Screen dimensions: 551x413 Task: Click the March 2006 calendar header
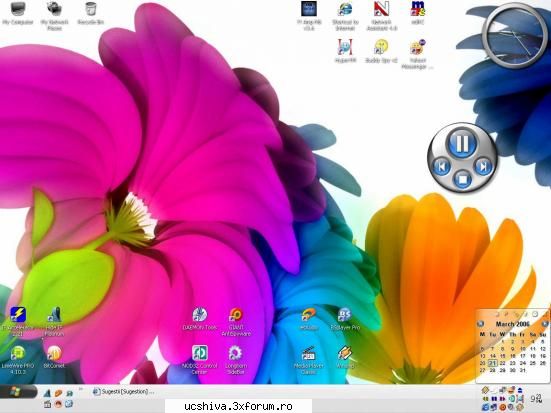[x=512, y=324]
